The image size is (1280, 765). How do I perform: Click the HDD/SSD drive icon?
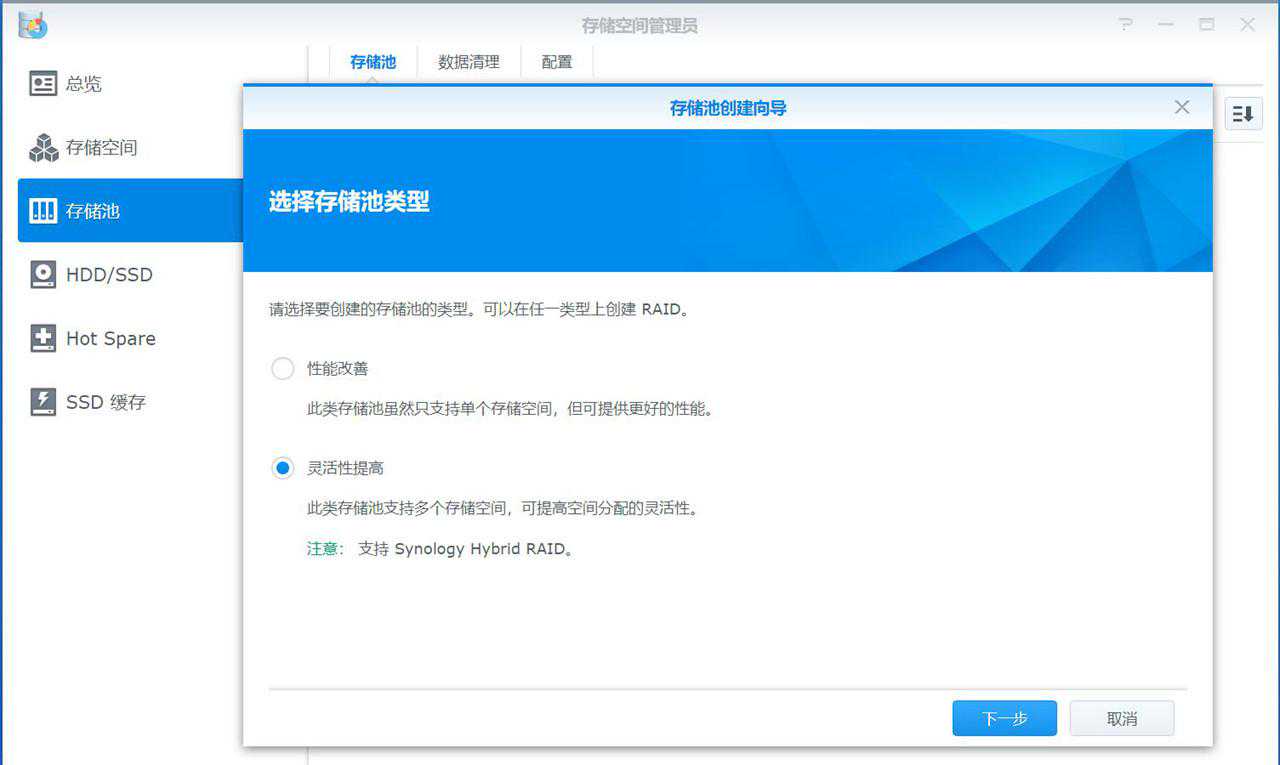[43, 275]
